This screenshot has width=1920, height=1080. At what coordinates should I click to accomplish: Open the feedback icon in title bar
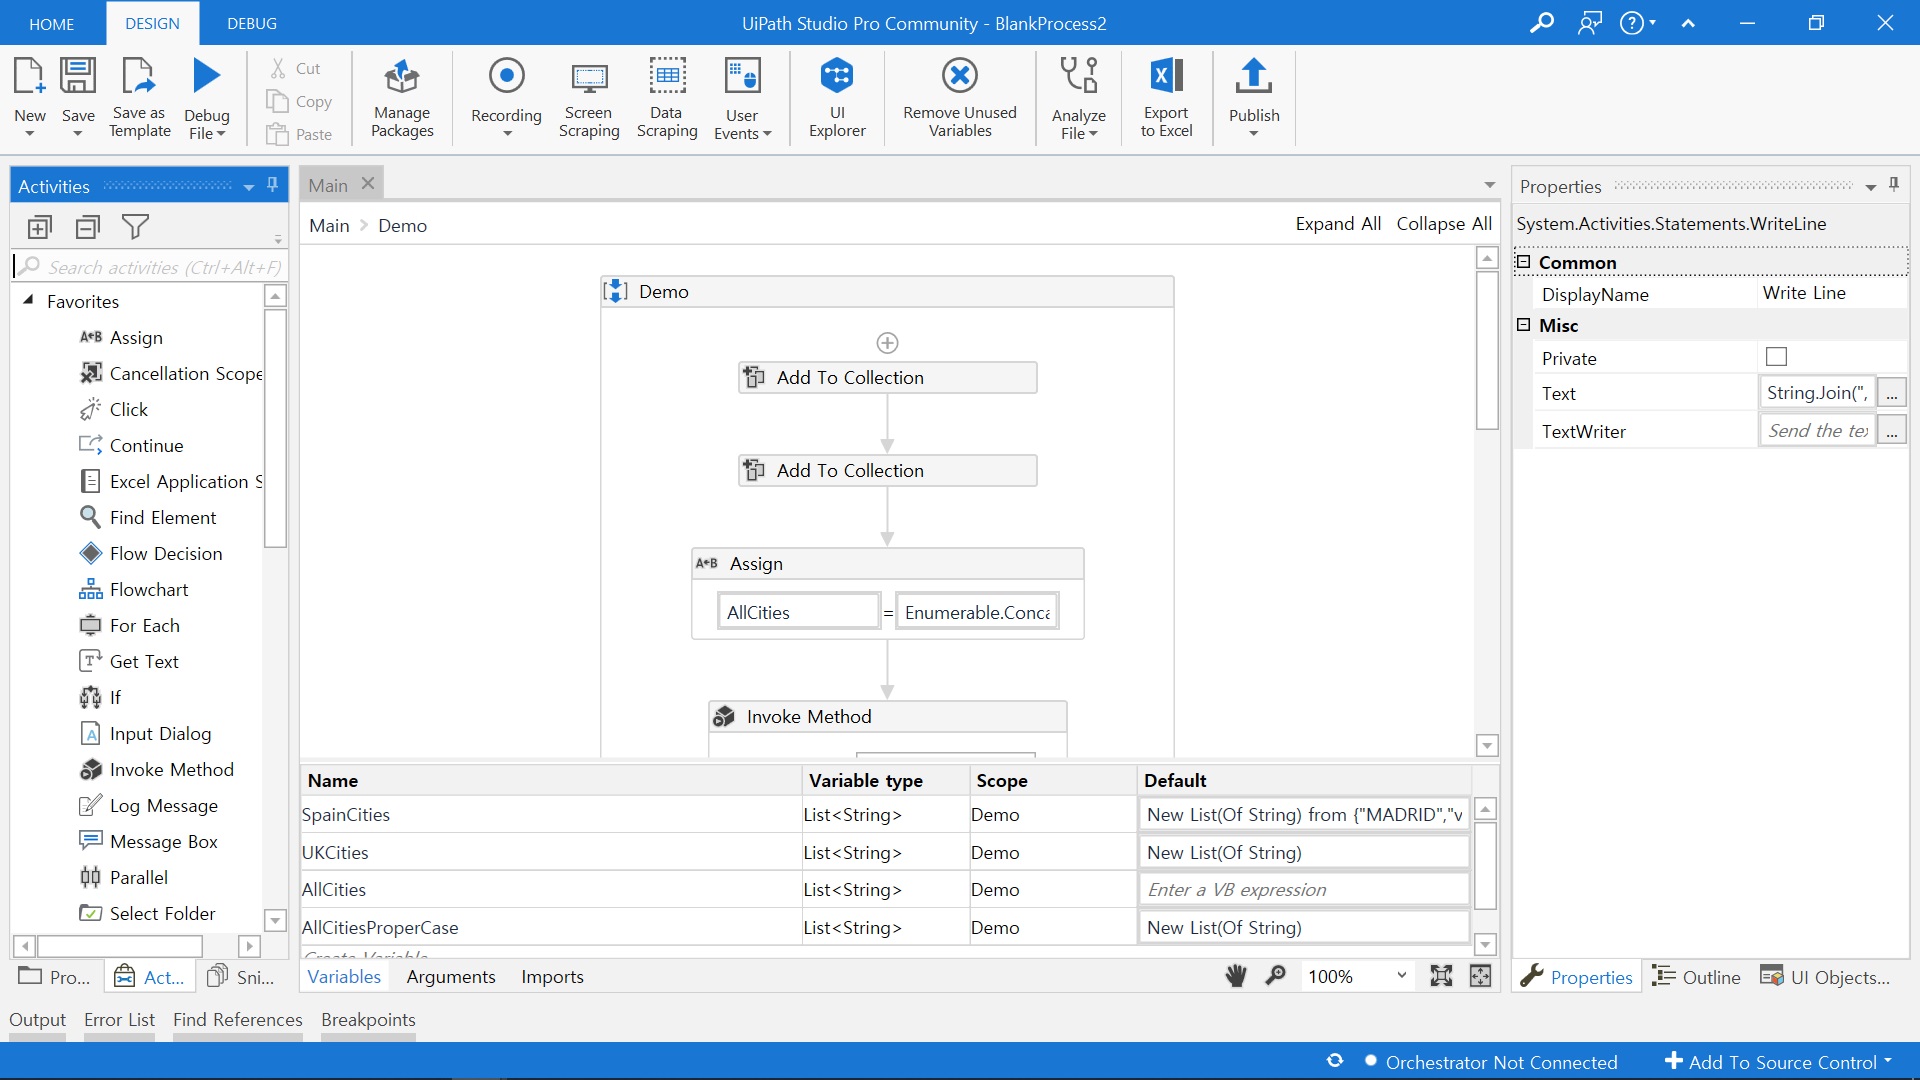(x=1590, y=23)
